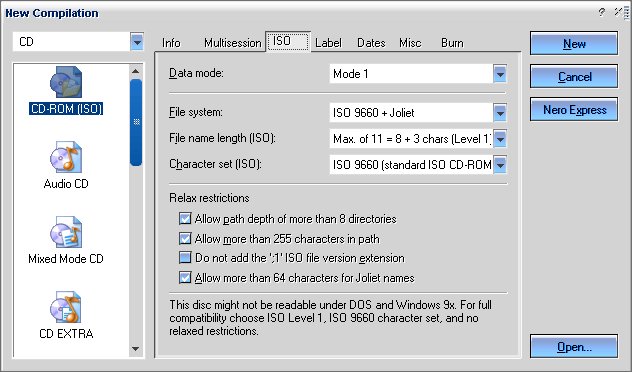The height and width of the screenshot is (372, 632).
Task: Expand the File name length (ISO) dropdown
Action: pyautogui.click(x=500, y=139)
